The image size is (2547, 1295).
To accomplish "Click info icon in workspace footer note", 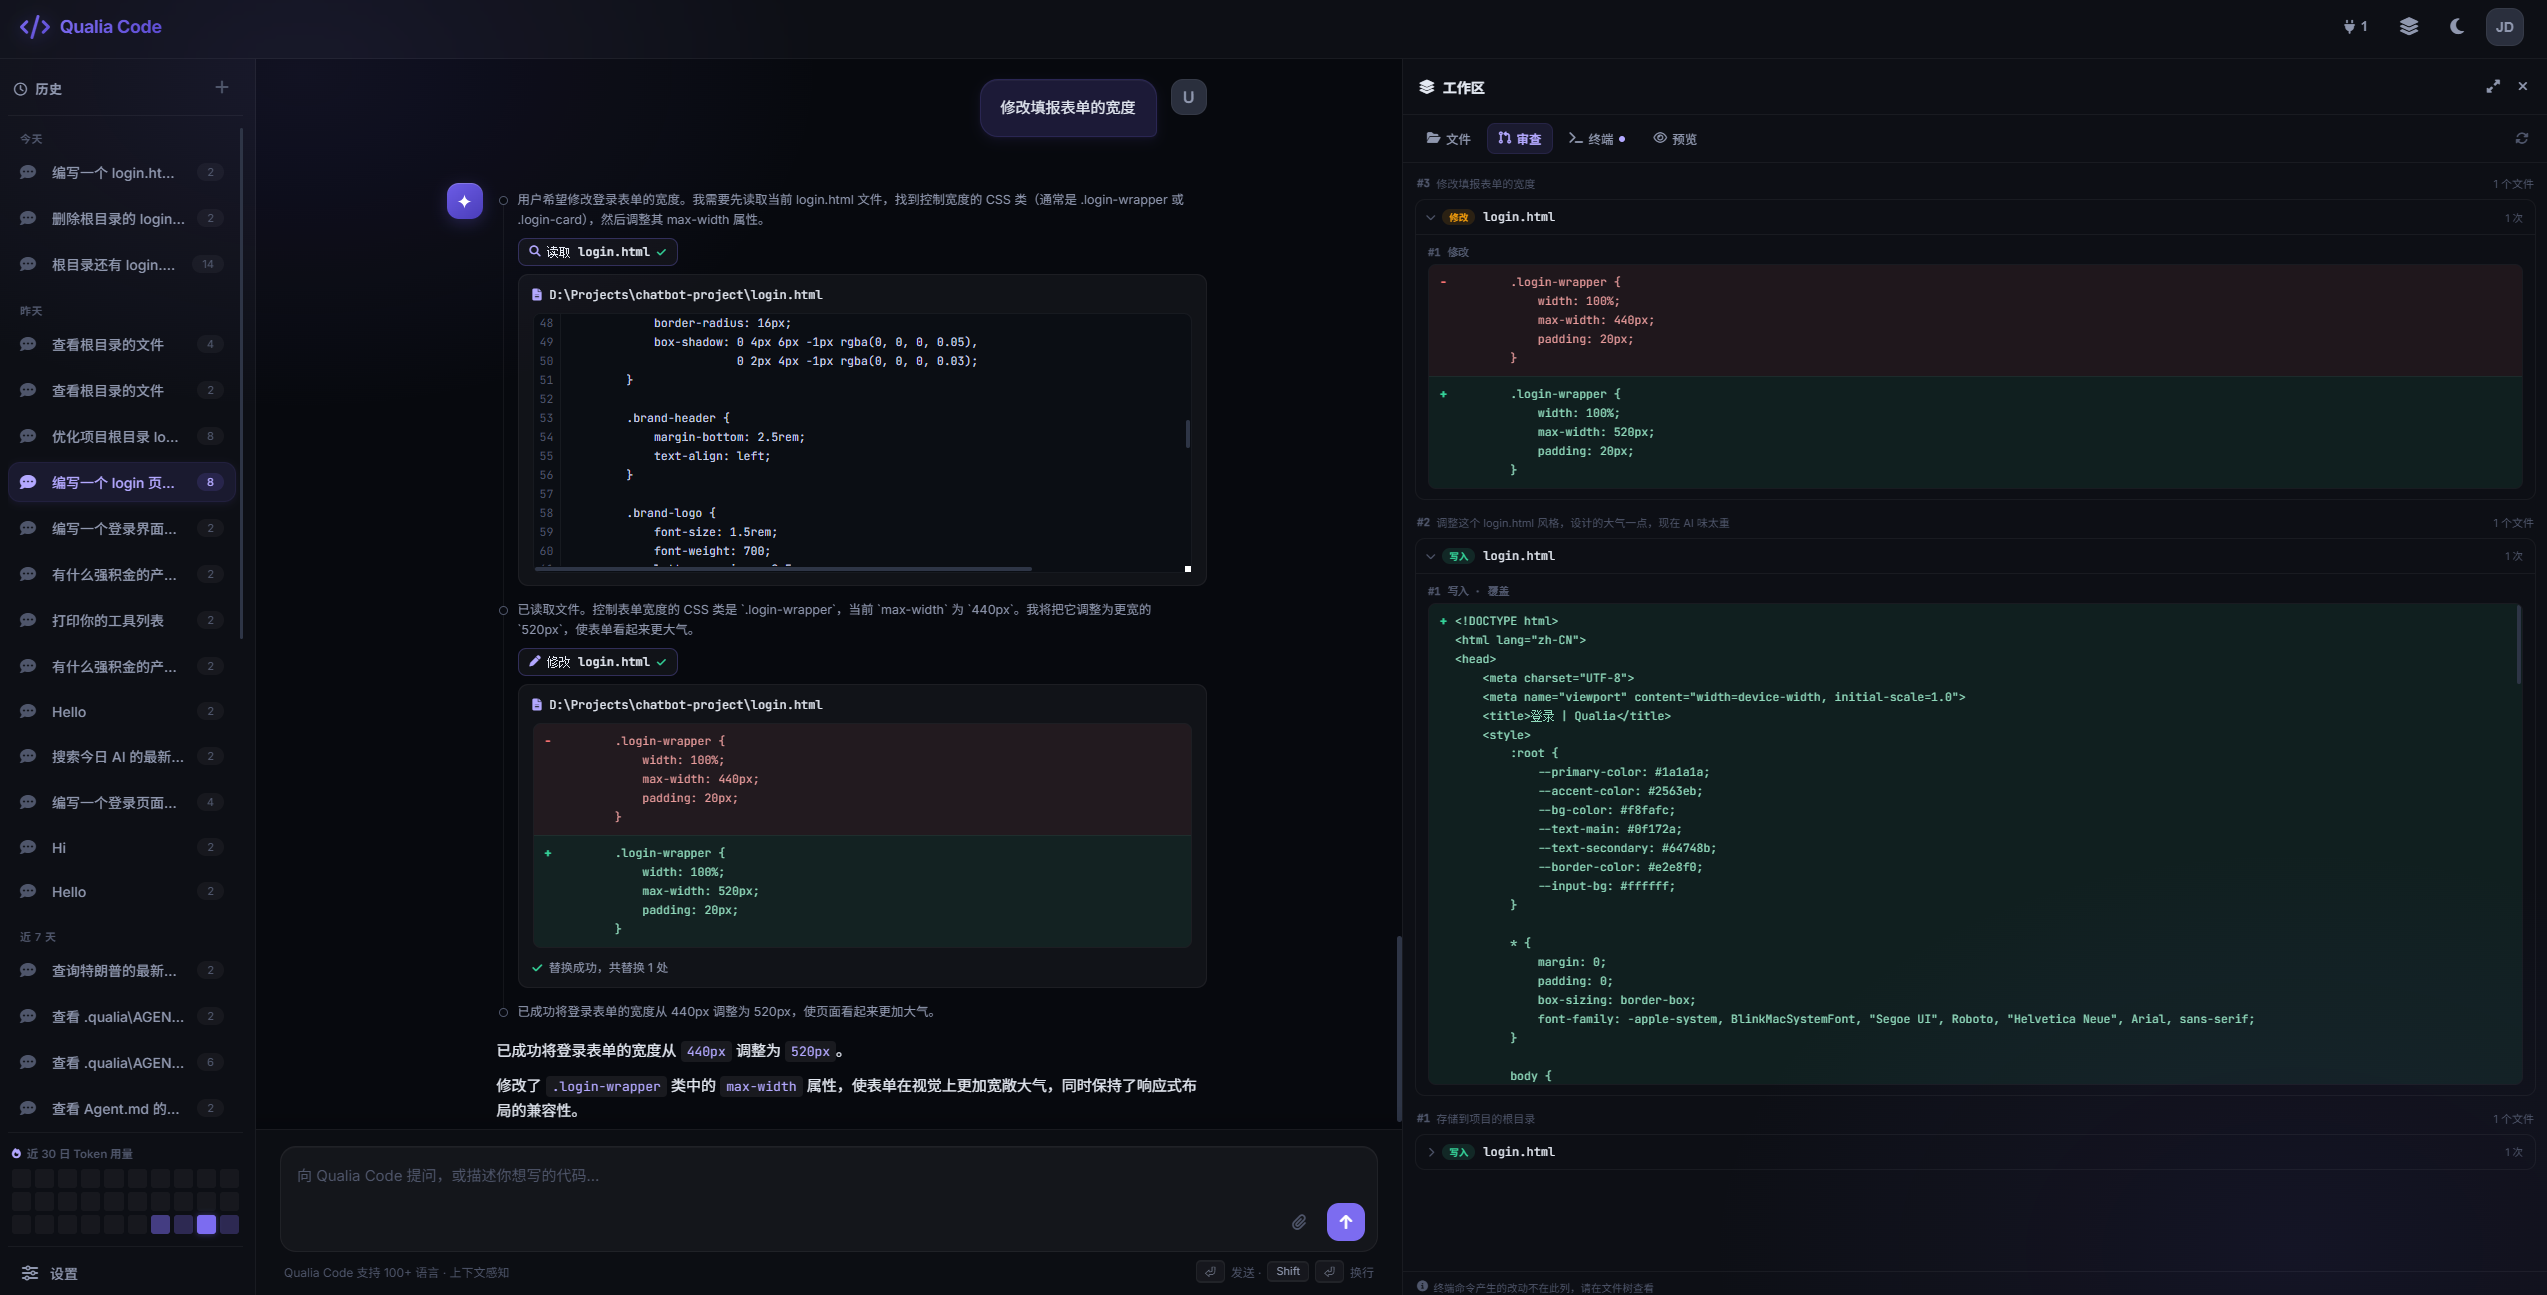I will coord(1422,1286).
